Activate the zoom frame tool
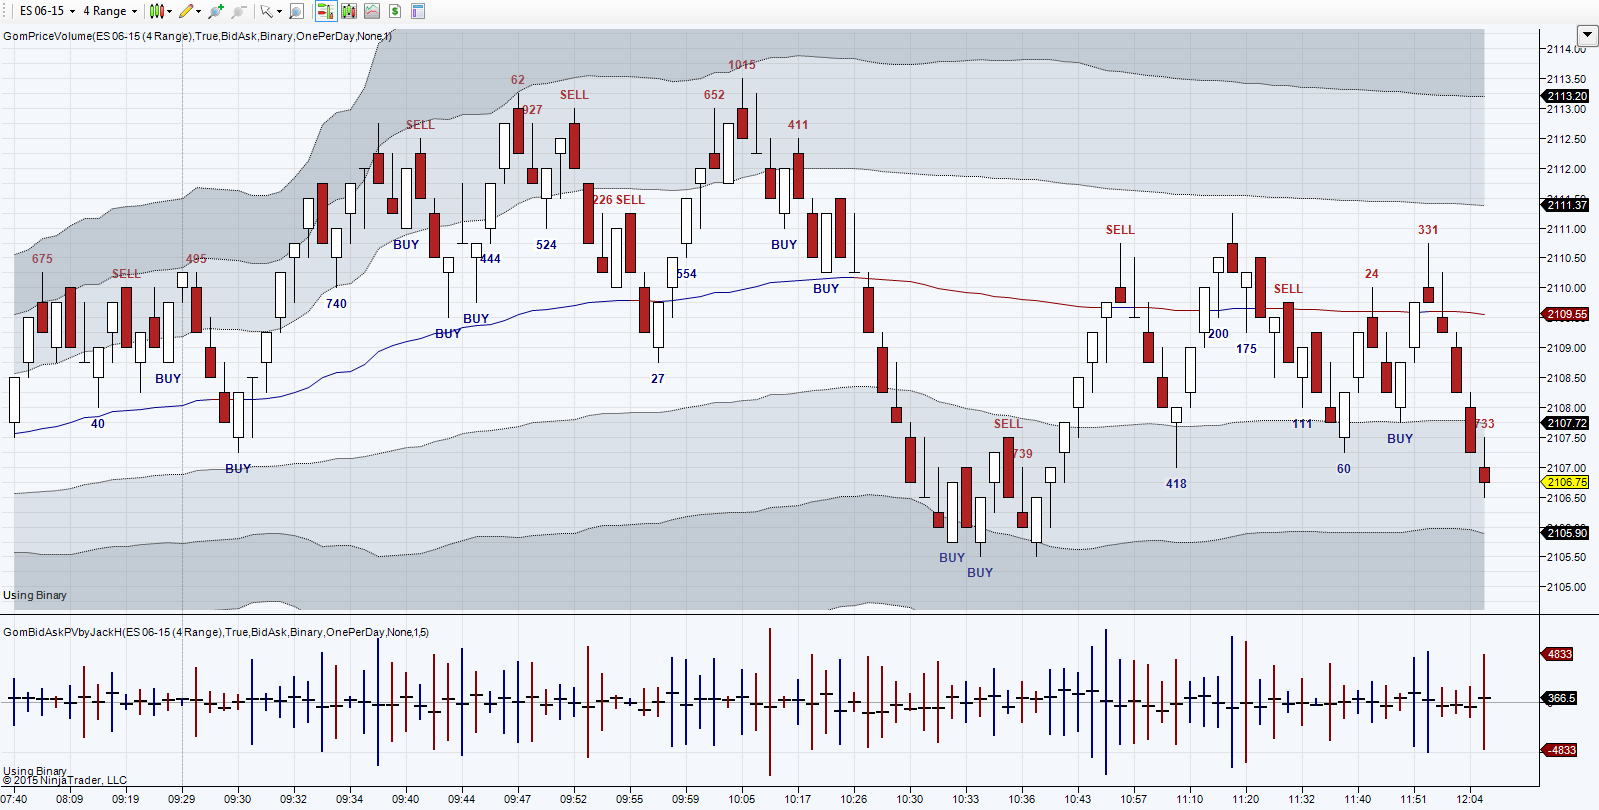This screenshot has height=810, width=1599. [x=296, y=11]
